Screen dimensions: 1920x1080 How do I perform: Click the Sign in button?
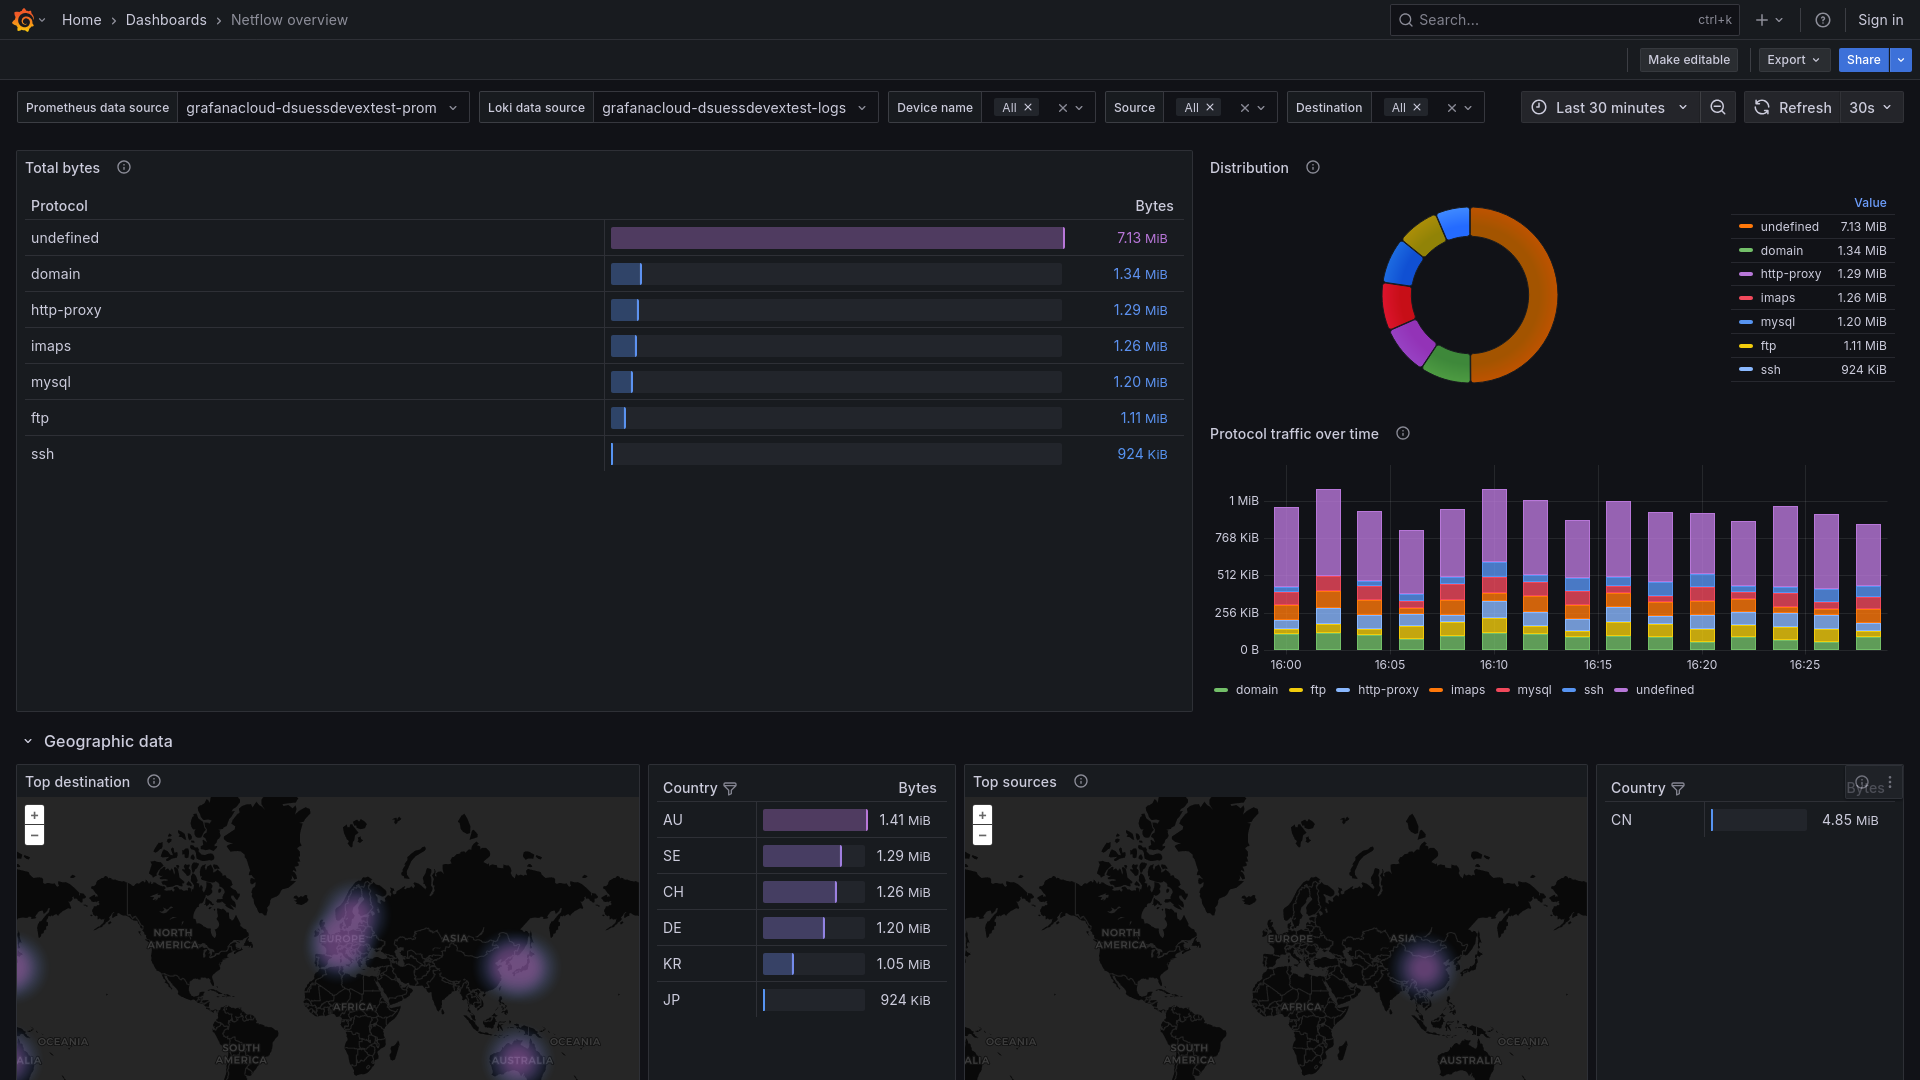click(x=1879, y=20)
